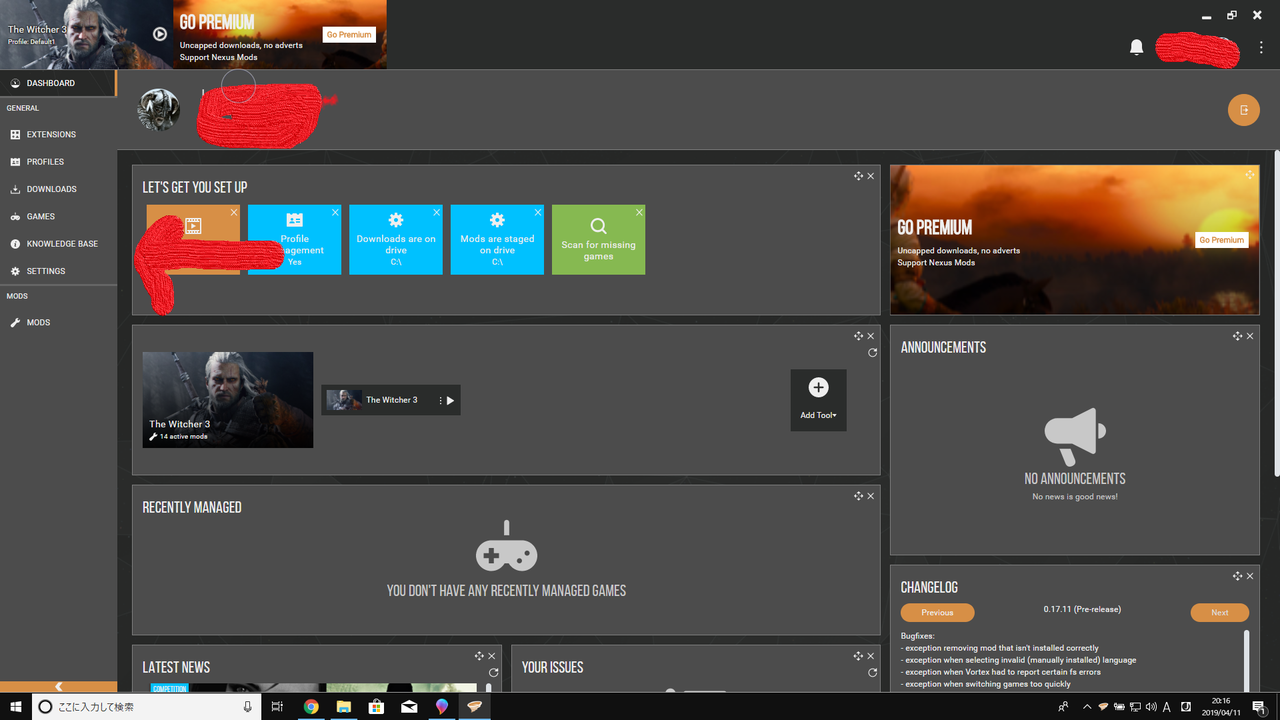Click the move handle on the Changelog widget

pyautogui.click(x=1237, y=576)
